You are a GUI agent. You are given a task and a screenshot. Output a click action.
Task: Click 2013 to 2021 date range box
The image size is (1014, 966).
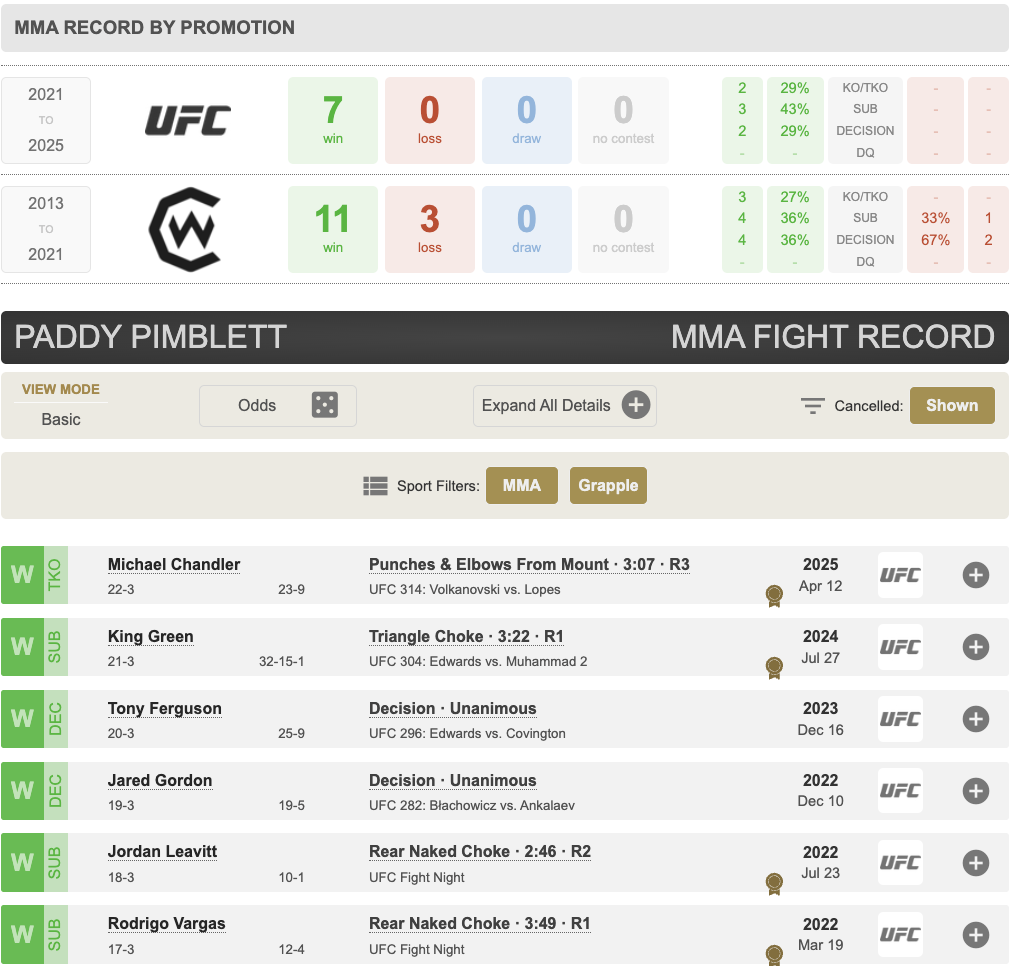coord(46,230)
